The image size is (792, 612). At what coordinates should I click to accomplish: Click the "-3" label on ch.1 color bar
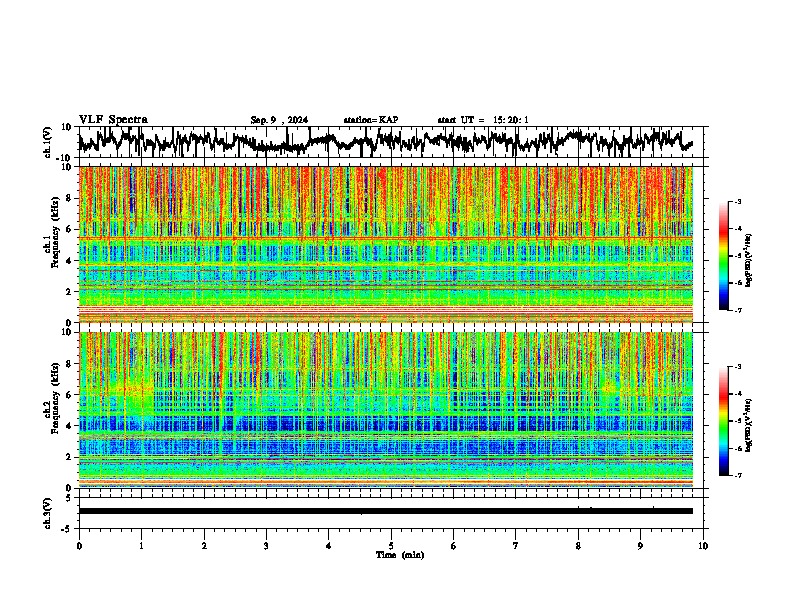click(738, 201)
